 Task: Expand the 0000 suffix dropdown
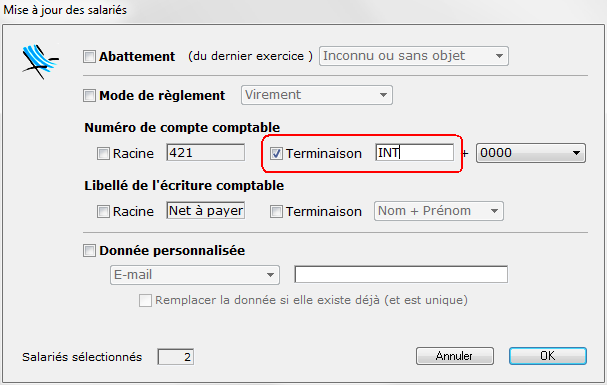531,153
